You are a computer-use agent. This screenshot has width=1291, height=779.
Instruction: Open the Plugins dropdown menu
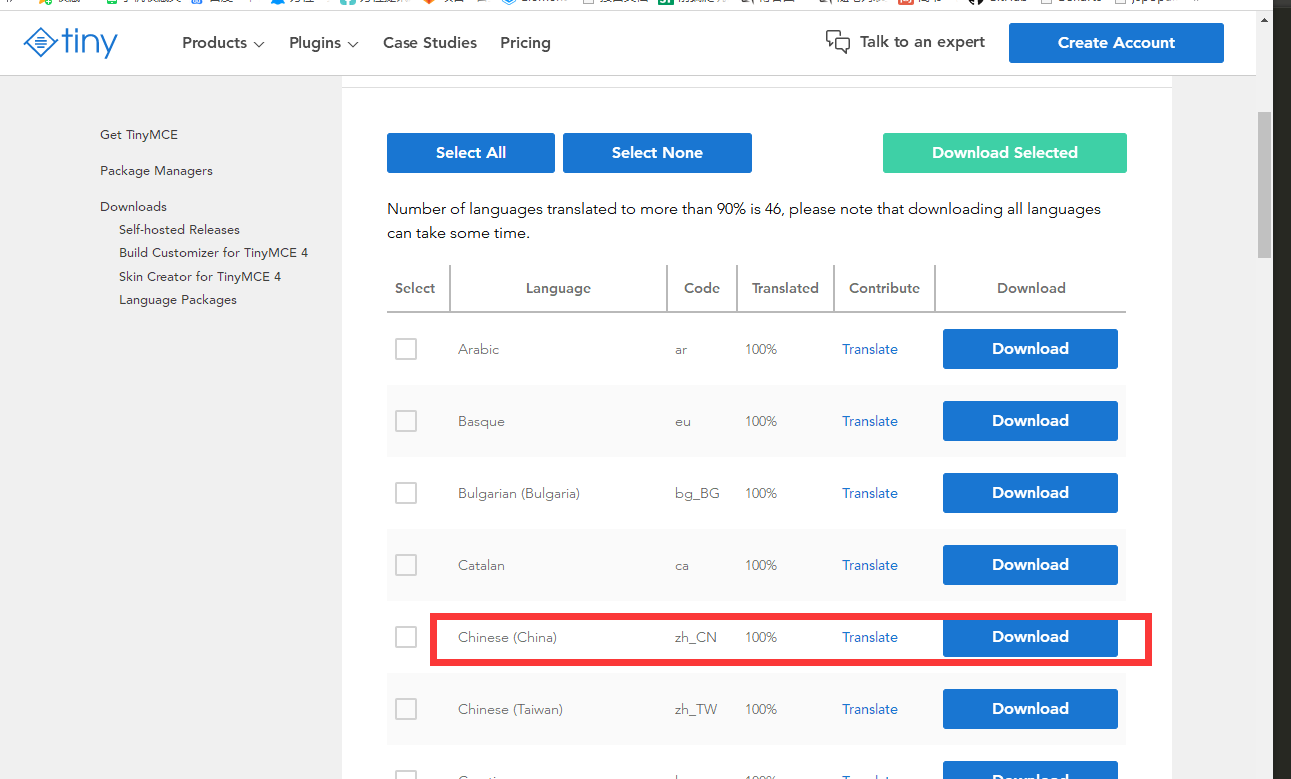pos(324,43)
